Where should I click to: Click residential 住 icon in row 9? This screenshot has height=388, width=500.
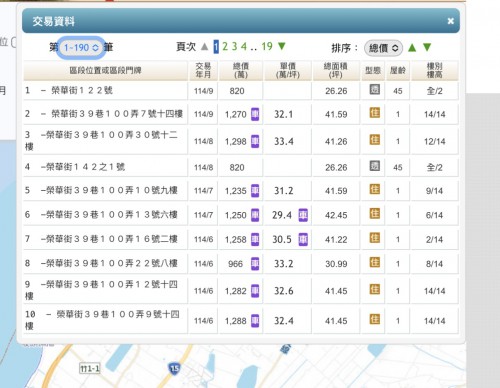click(375, 289)
